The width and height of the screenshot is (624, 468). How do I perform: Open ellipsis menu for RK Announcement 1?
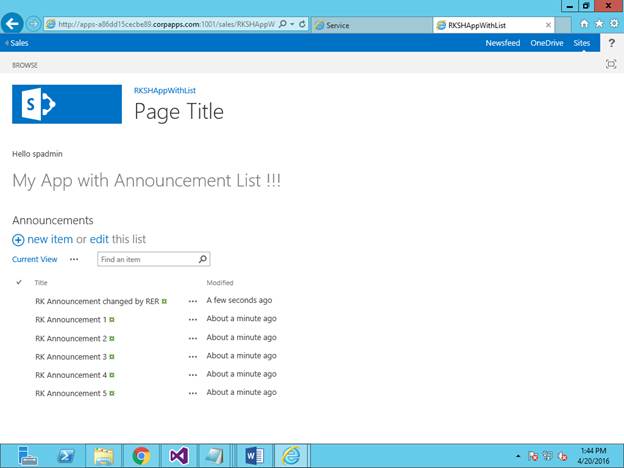click(193, 320)
